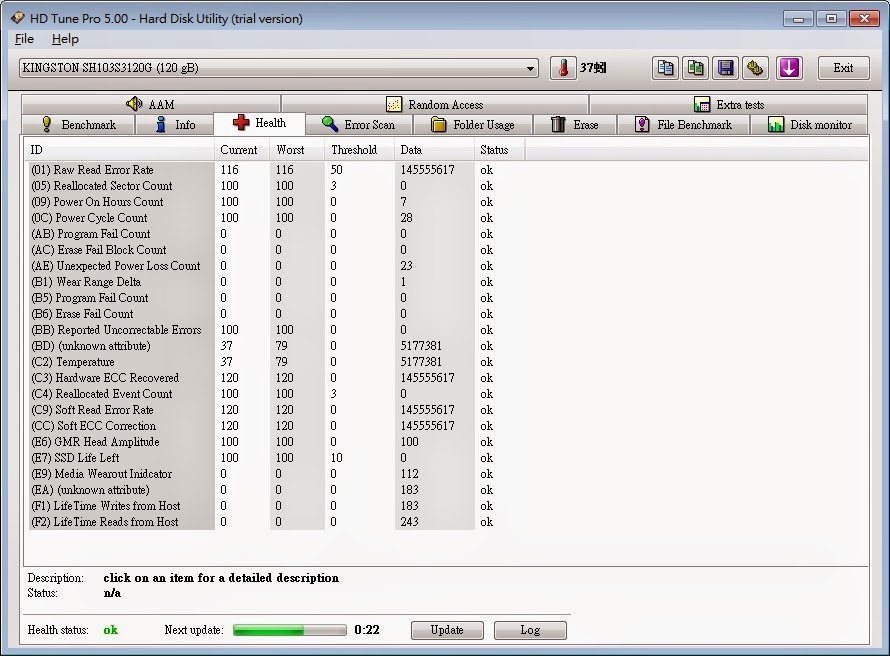Click the Random Access tab icon

tap(394, 104)
